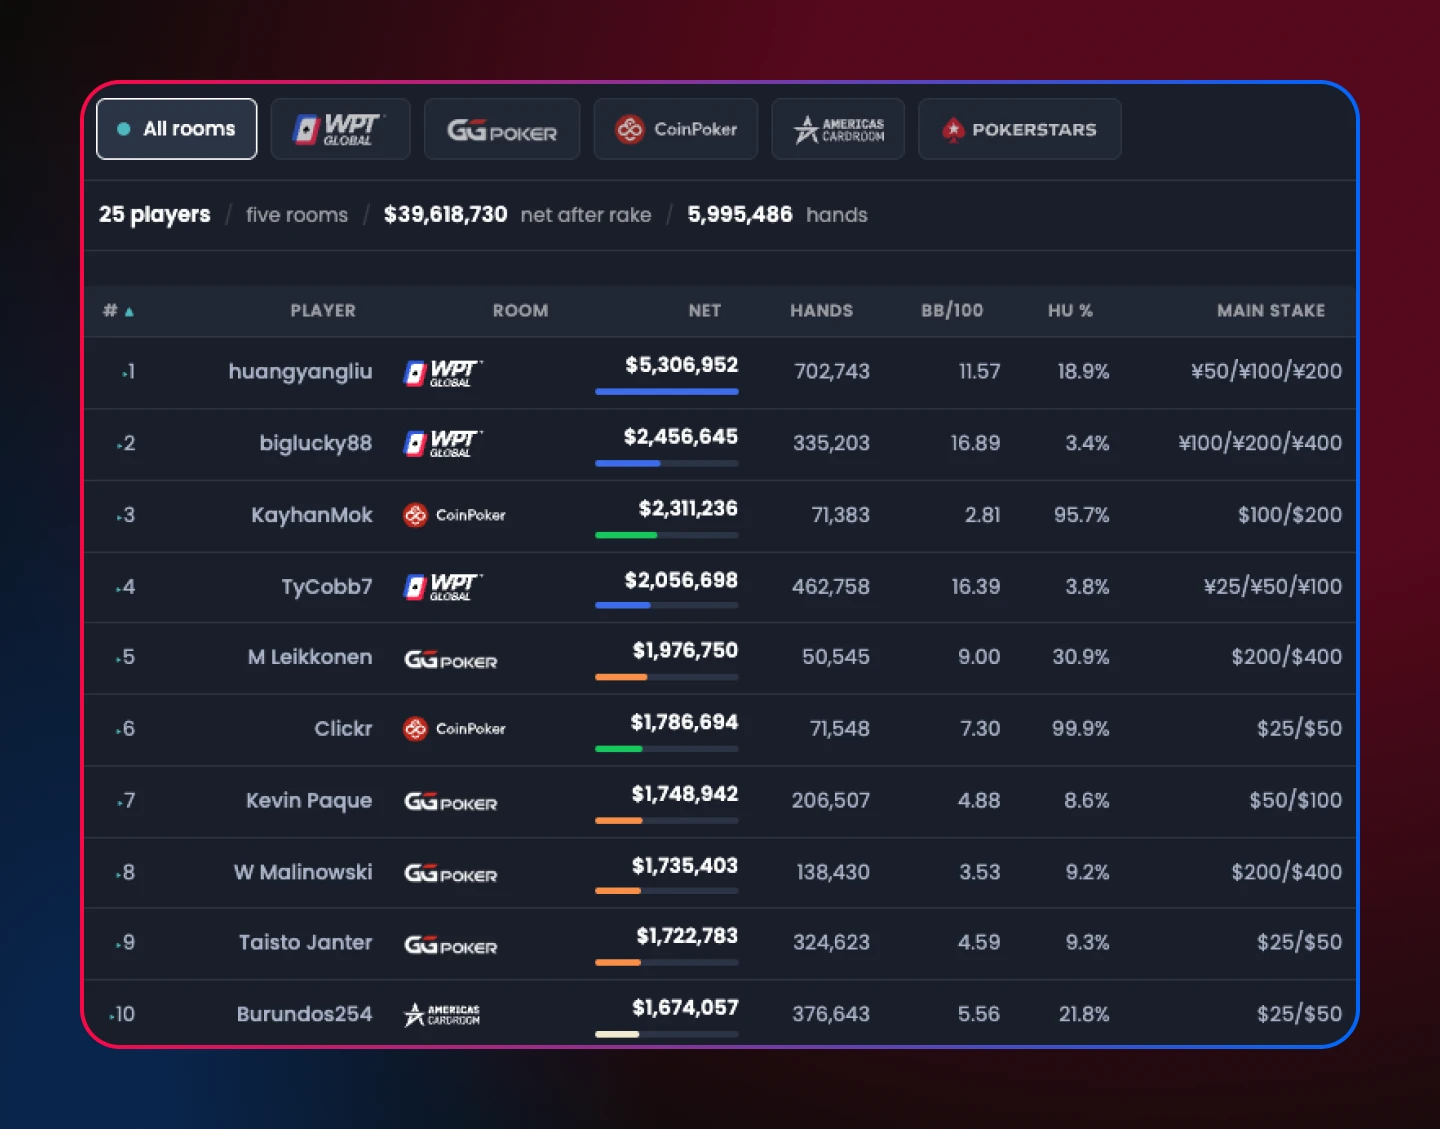
Task: Open player biglucky88
Action: point(316,443)
